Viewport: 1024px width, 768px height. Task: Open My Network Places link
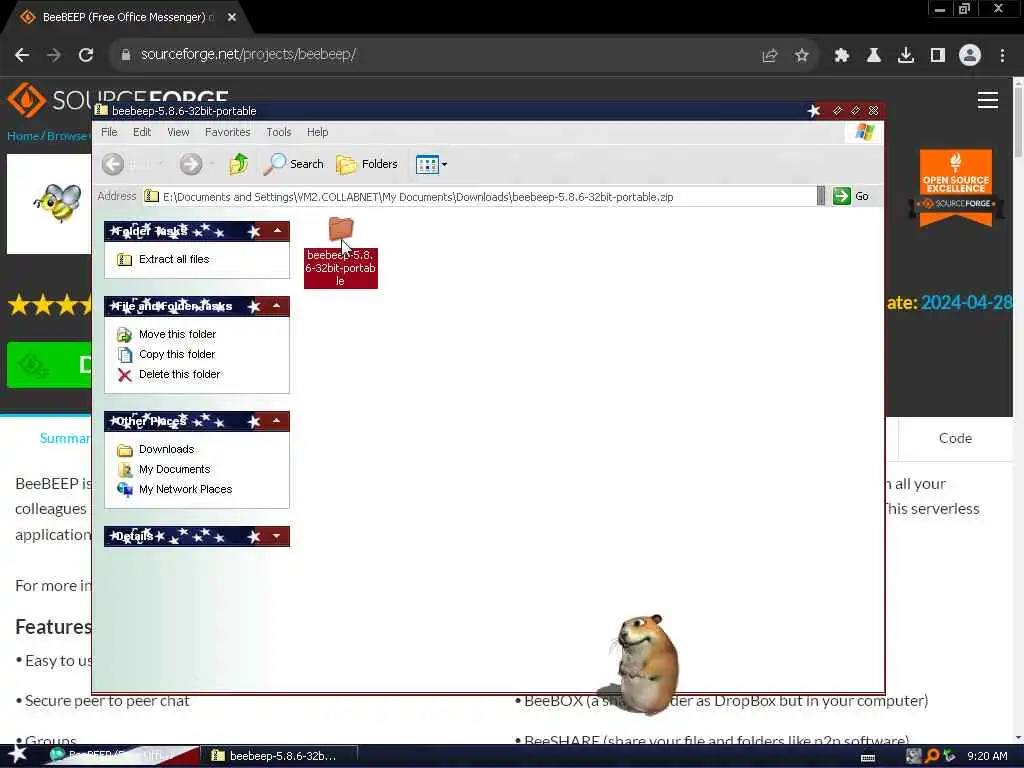(x=185, y=489)
